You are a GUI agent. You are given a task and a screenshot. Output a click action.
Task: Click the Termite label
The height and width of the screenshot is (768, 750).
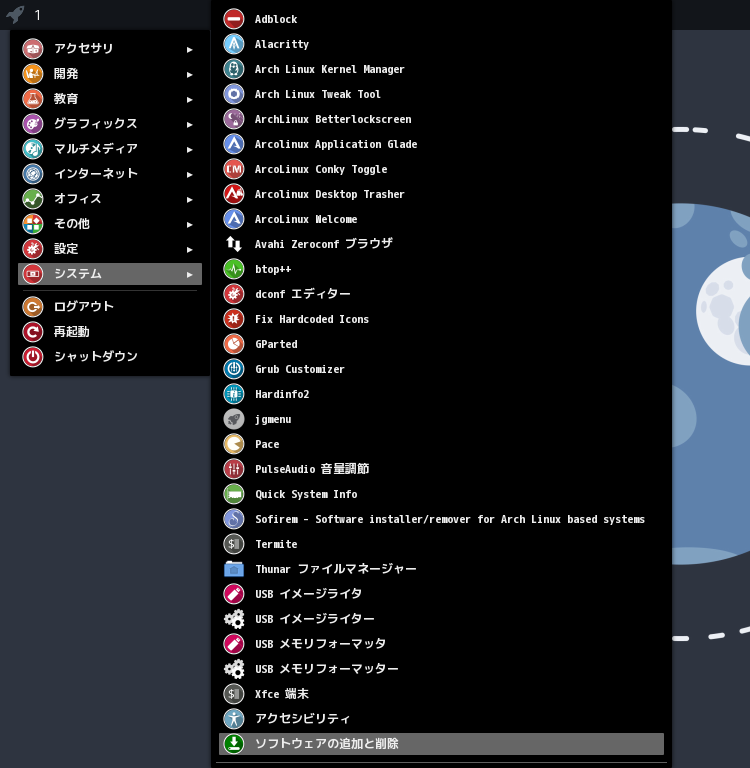pyautogui.click(x=276, y=544)
